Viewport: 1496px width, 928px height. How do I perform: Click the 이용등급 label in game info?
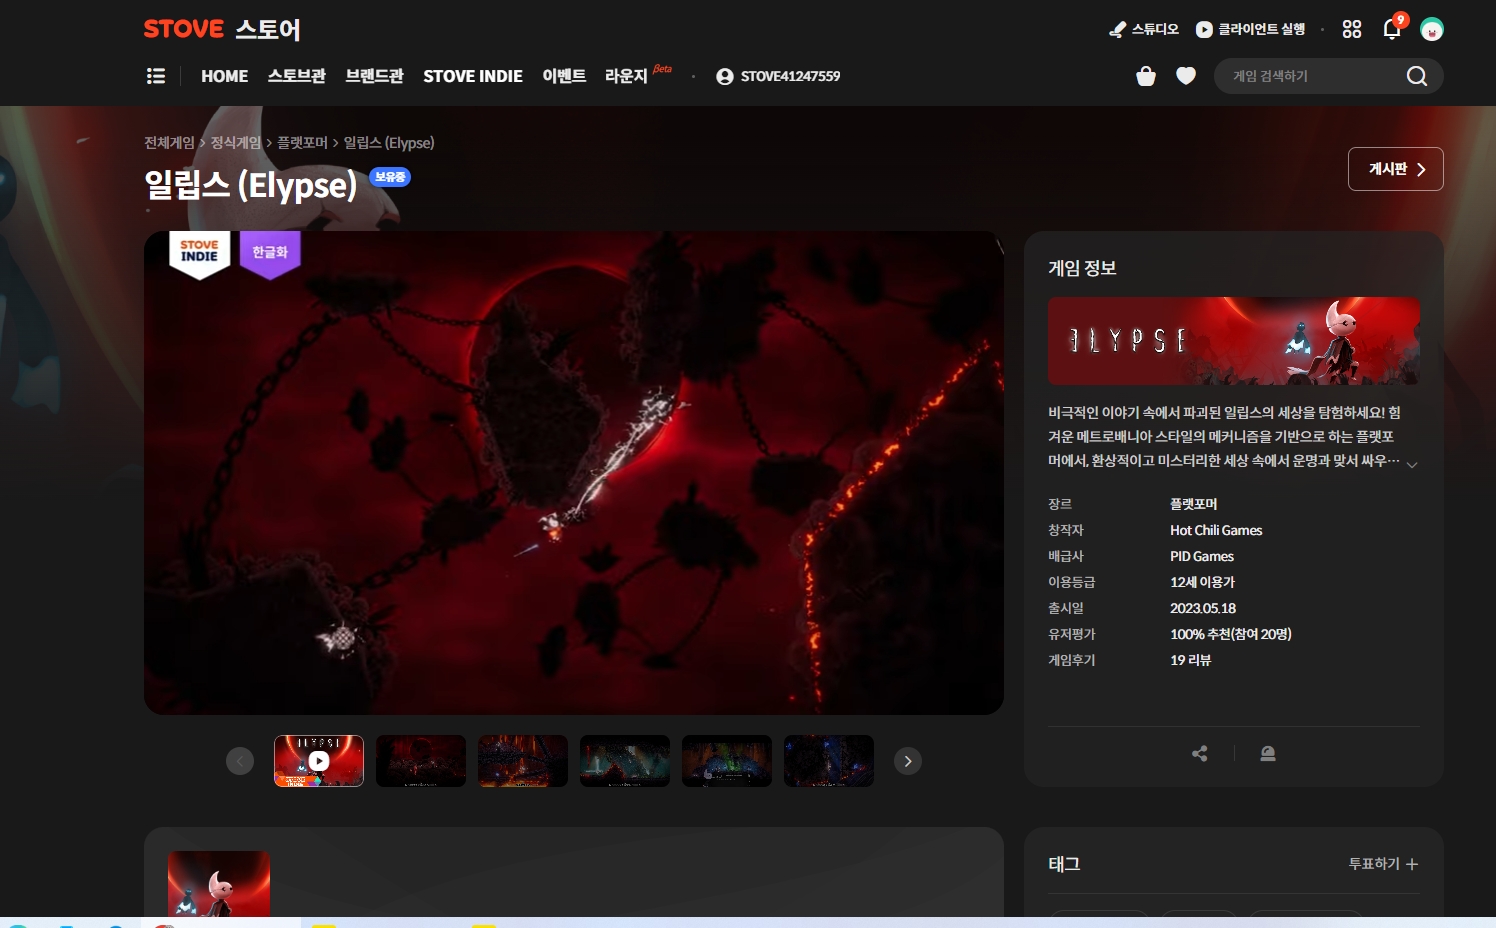[1072, 582]
